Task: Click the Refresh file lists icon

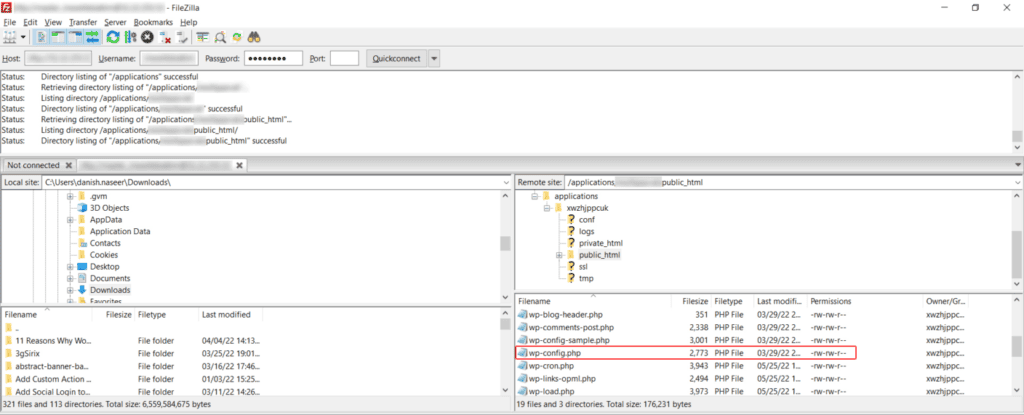Action: (113, 37)
